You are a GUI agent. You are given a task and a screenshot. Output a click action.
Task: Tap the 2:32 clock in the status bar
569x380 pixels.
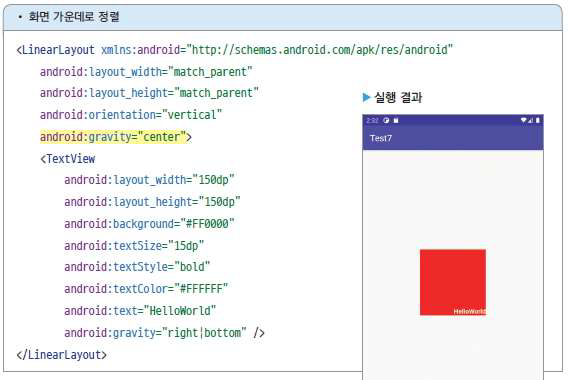(372, 120)
